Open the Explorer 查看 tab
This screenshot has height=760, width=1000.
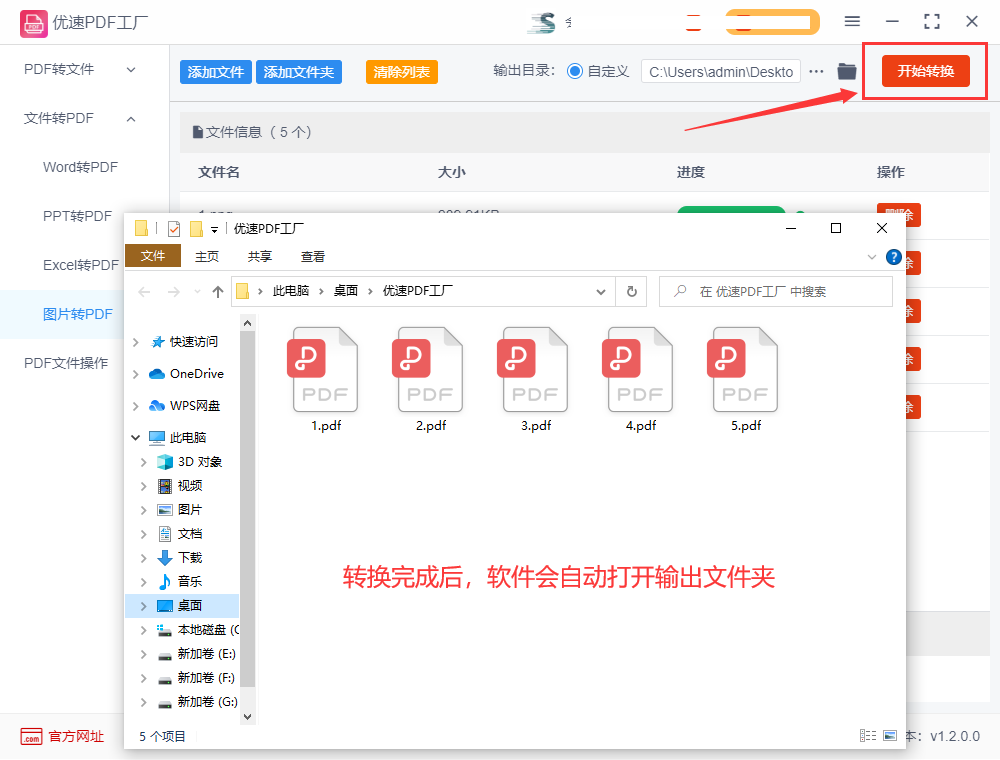tap(312, 256)
